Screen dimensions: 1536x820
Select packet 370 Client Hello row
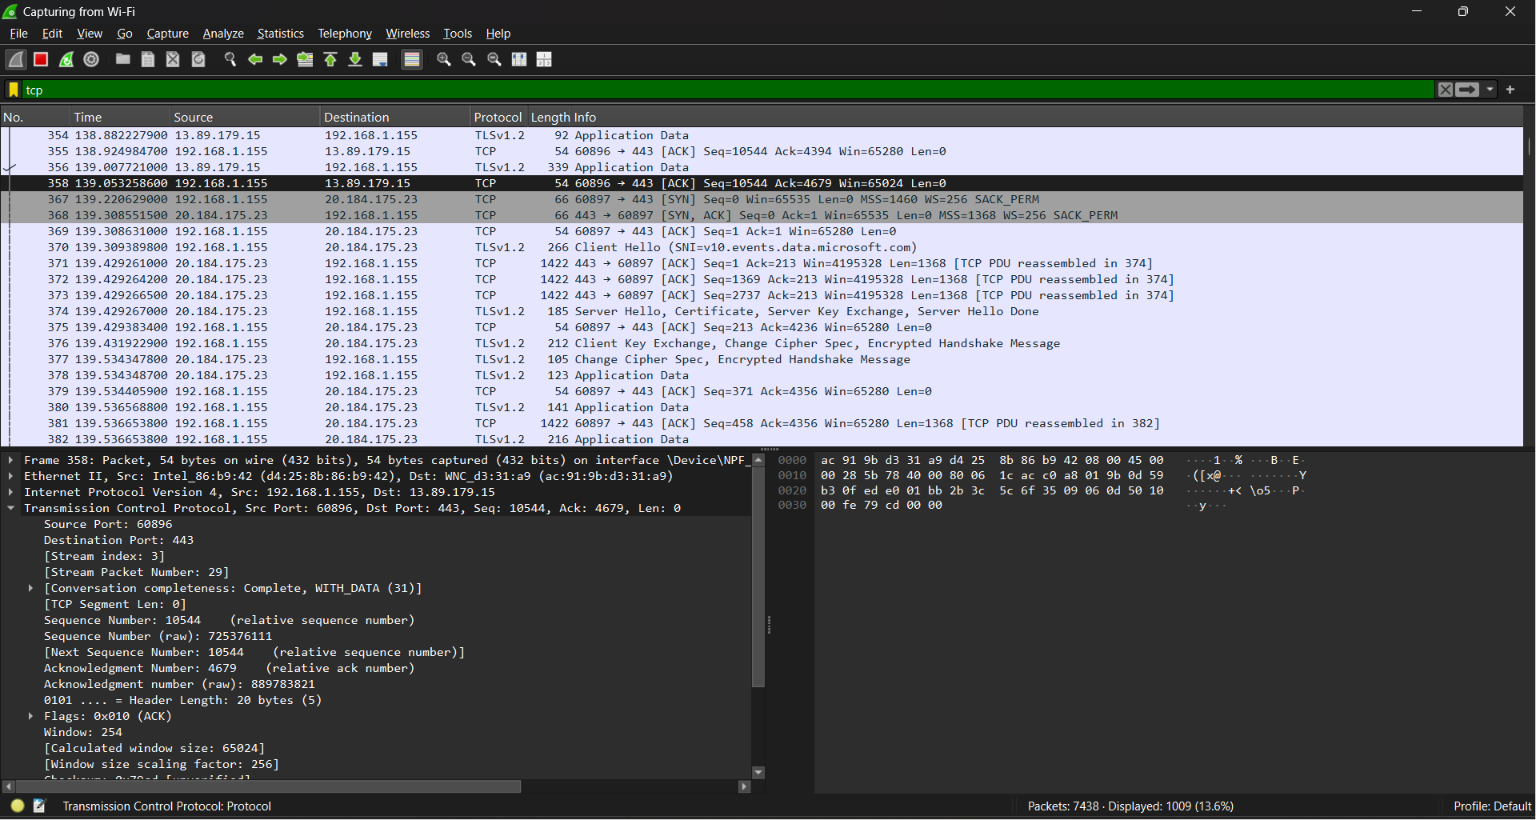click(x=762, y=247)
